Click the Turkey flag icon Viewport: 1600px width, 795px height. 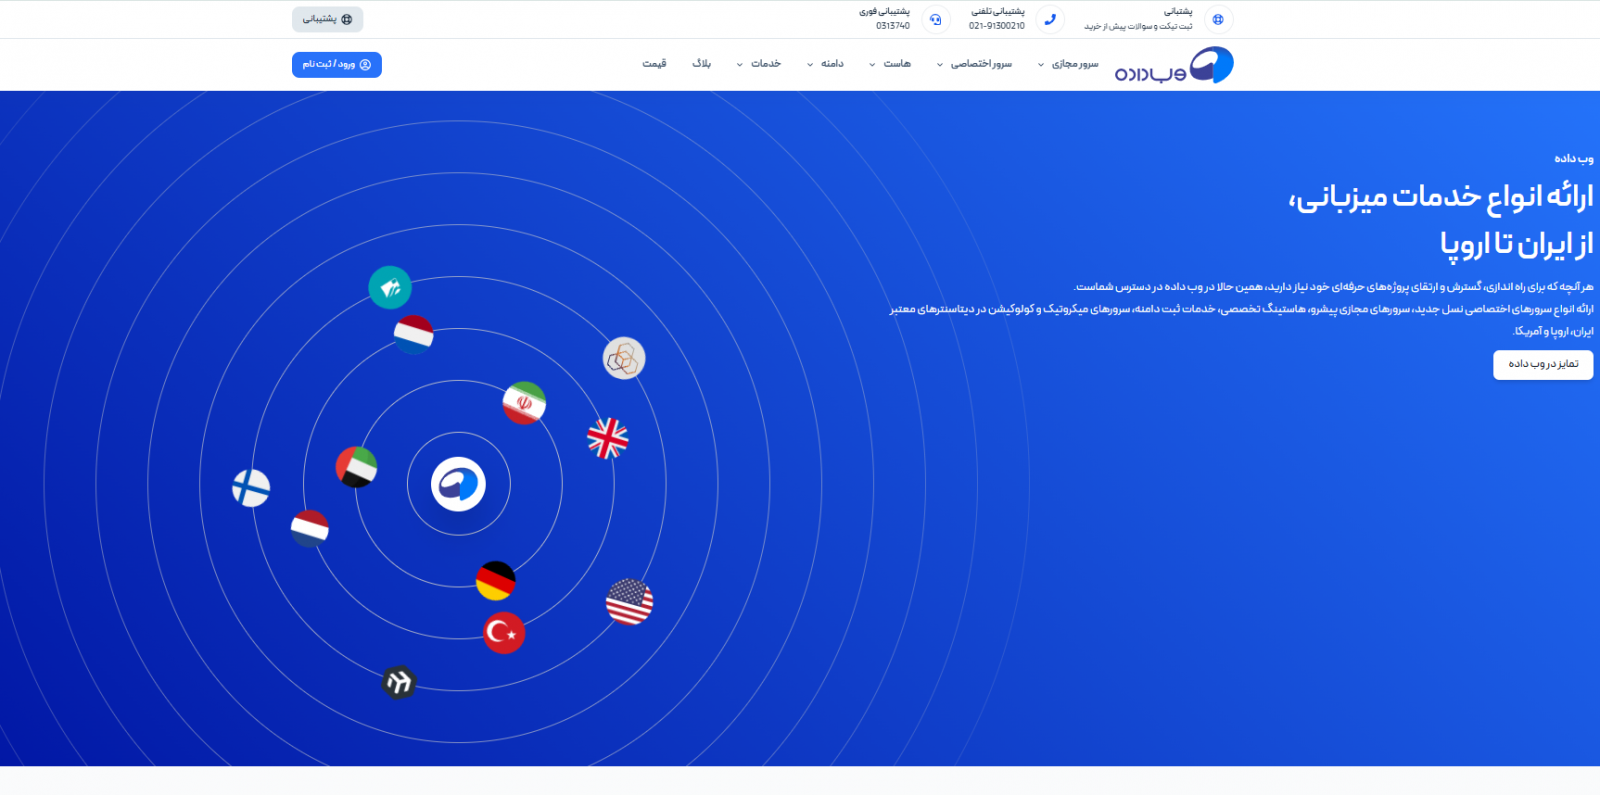[504, 633]
